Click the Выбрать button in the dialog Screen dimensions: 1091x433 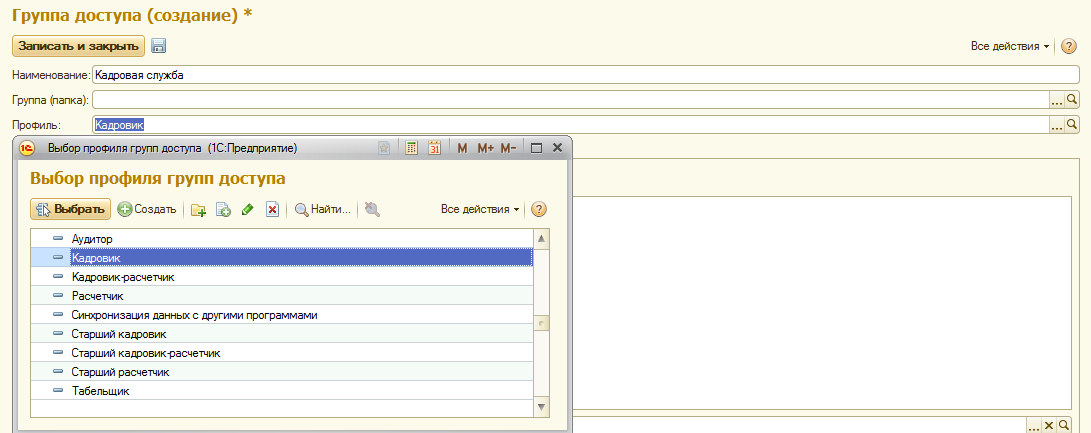[x=70, y=209]
